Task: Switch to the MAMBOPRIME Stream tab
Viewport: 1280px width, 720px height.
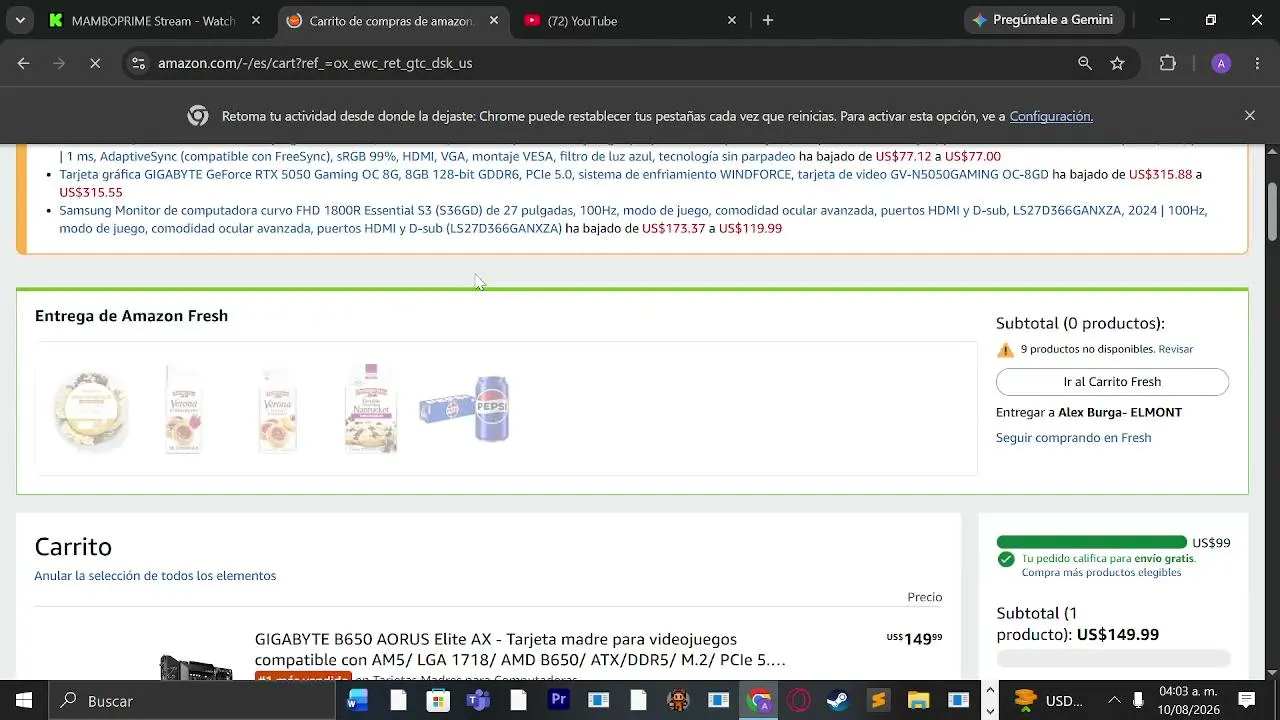Action: pyautogui.click(x=153, y=20)
